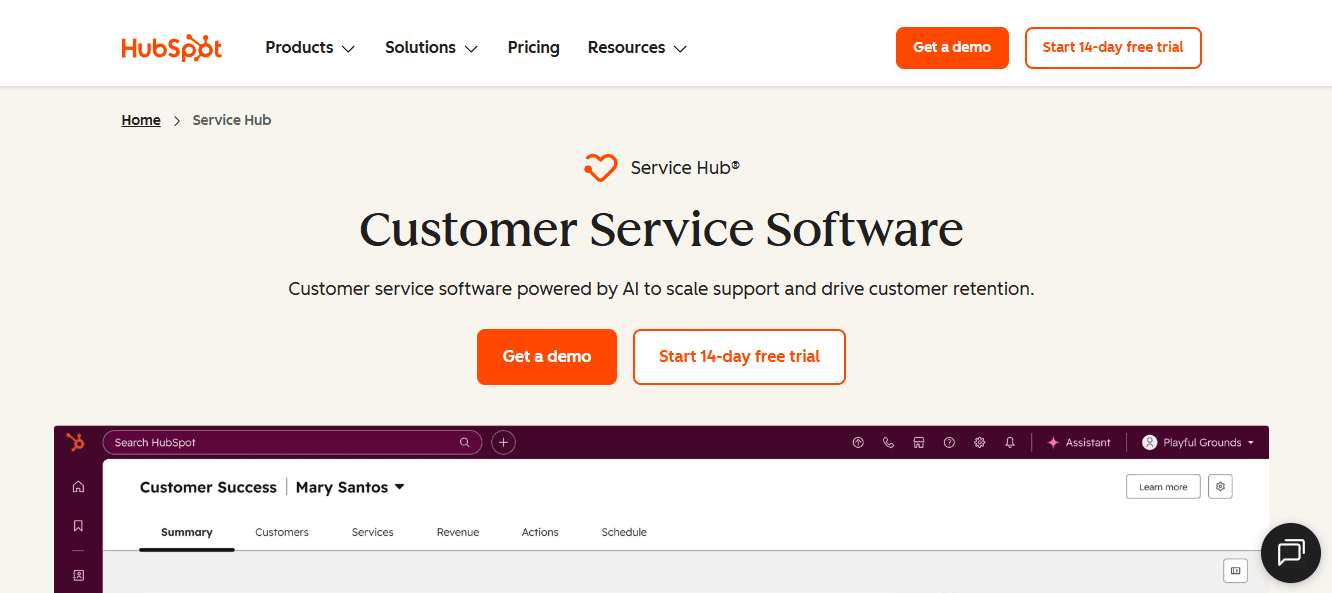
Task: Expand the Products navigation dropdown
Action: (x=309, y=47)
